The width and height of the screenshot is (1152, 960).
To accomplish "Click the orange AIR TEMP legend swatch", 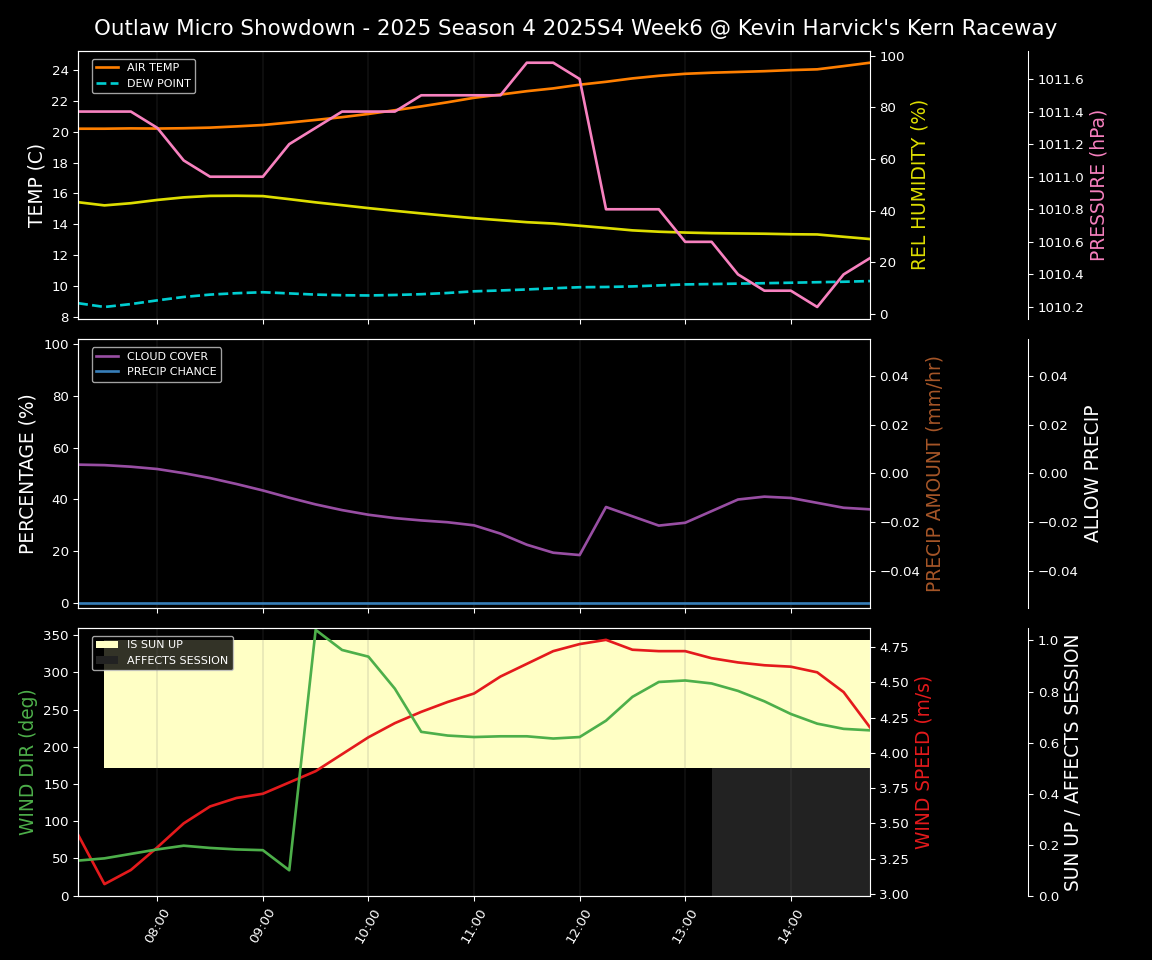I will click(x=108, y=68).
